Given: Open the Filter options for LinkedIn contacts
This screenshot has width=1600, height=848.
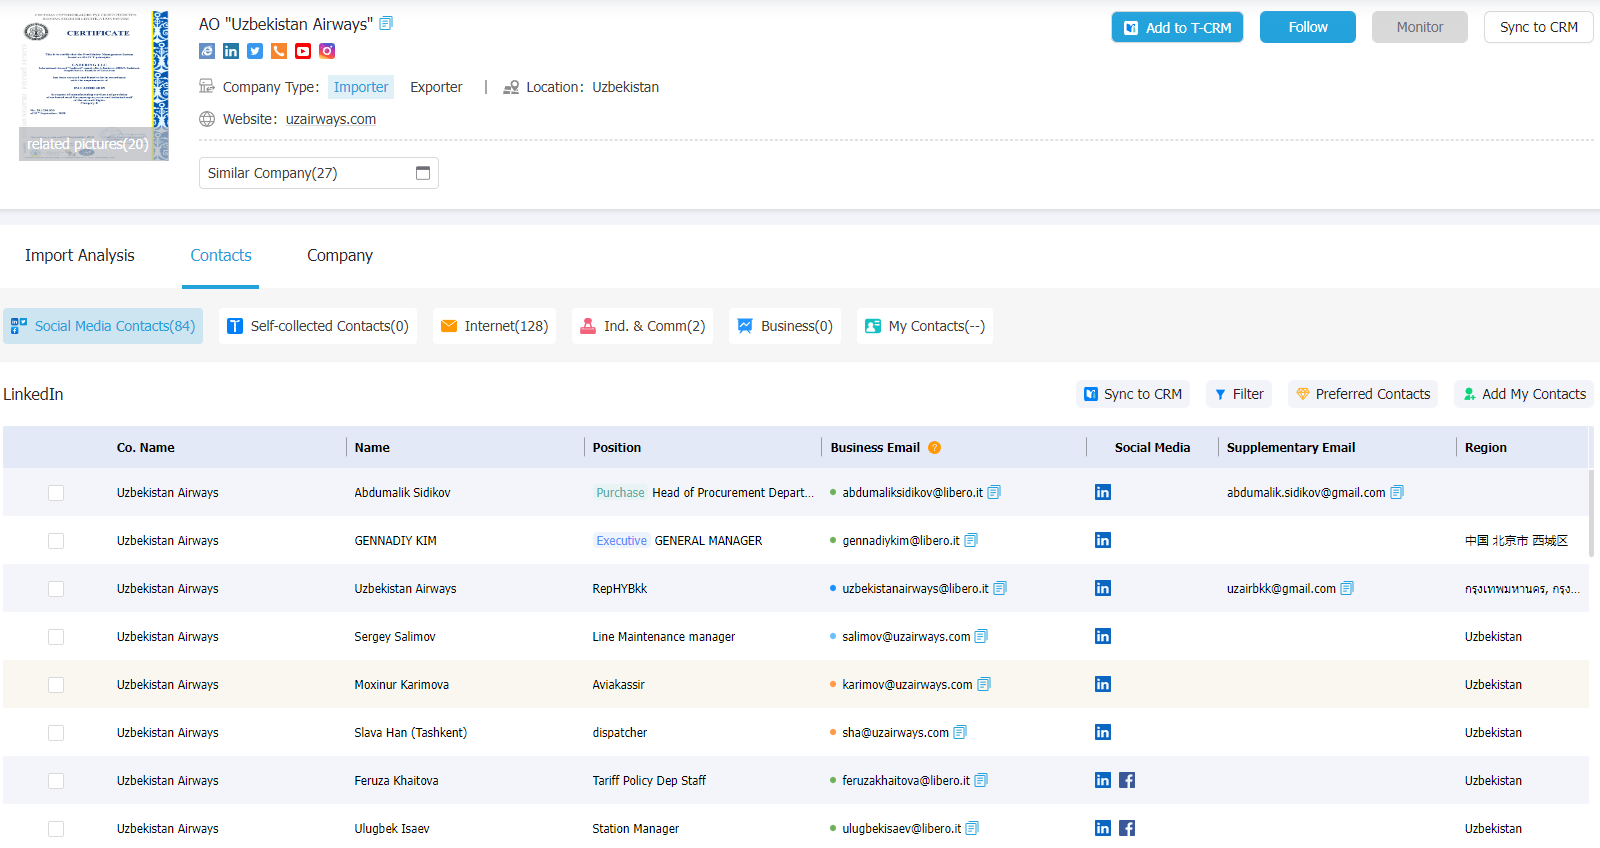Looking at the screenshot, I should 1239,394.
